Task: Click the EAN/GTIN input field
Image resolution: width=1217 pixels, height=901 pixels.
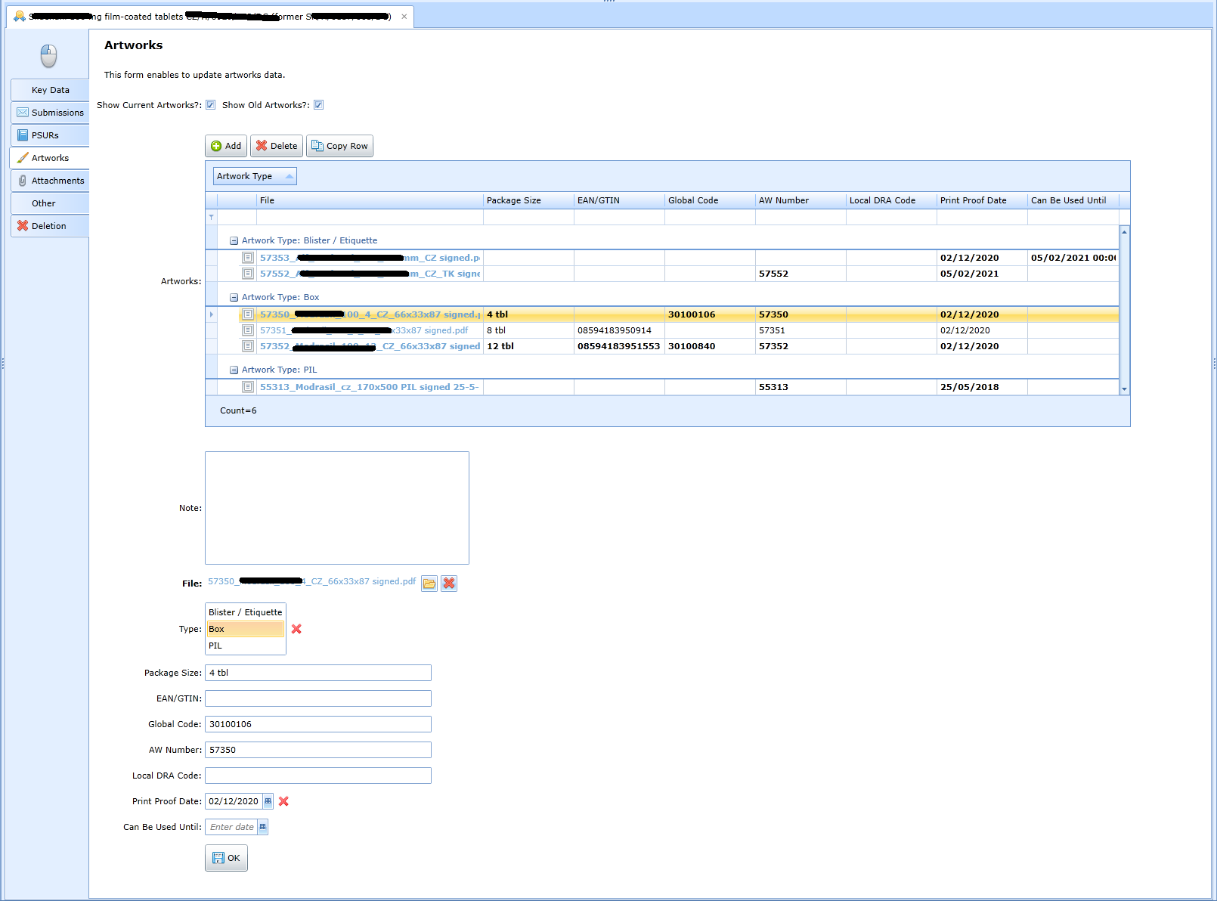Action: click(318, 698)
